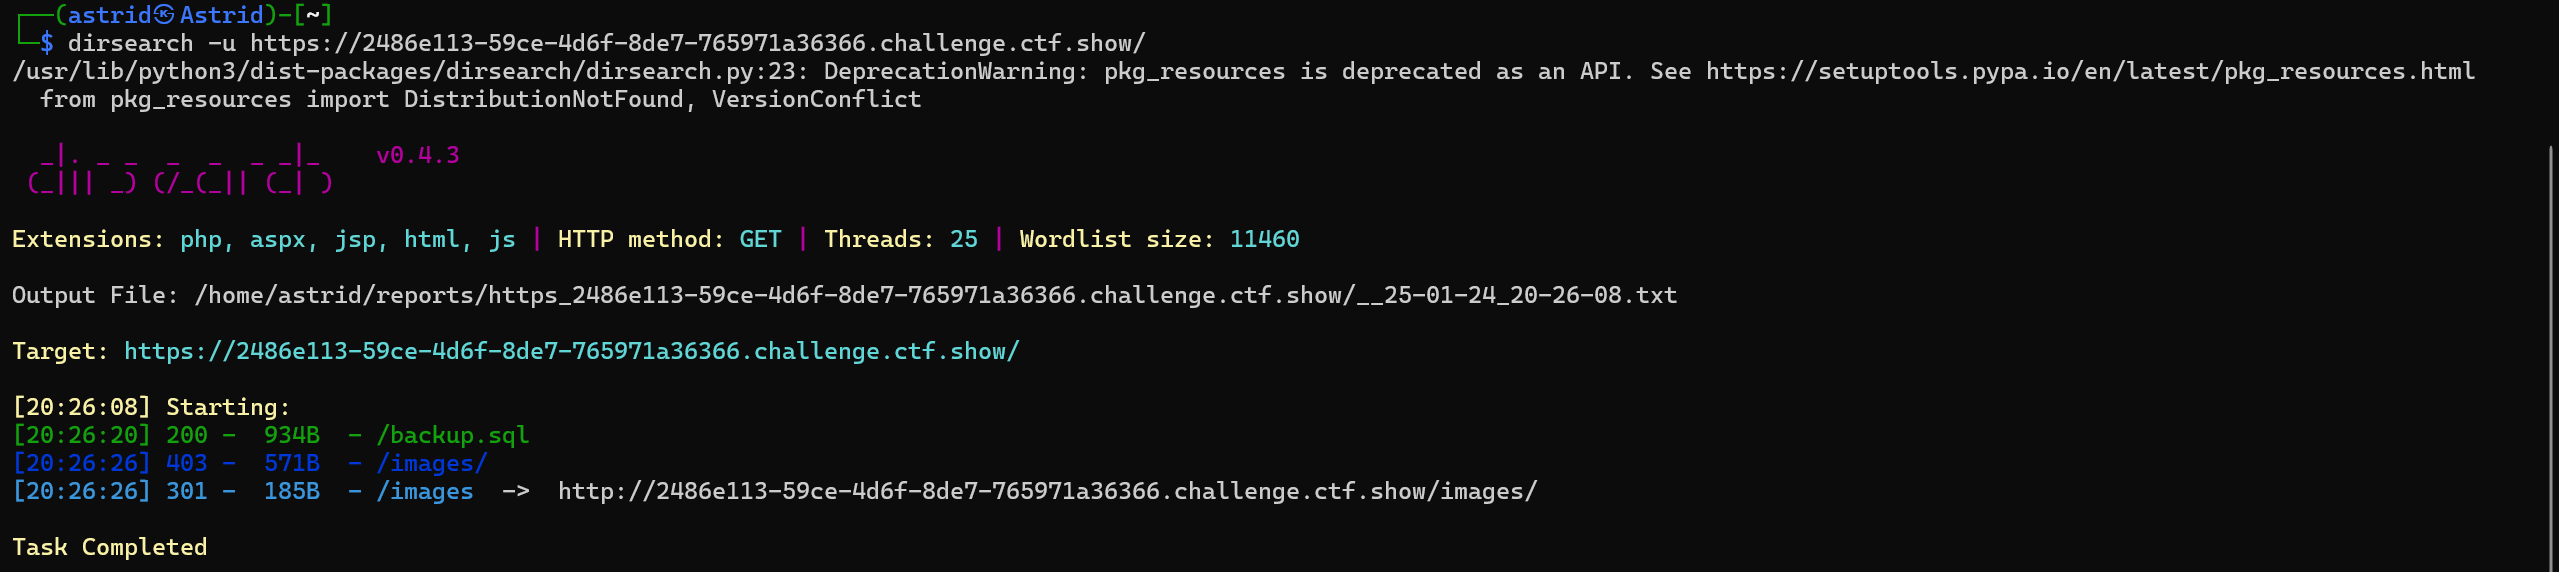Image resolution: width=2559 pixels, height=572 pixels.
Task: Click the dirsearch ASCII art logo
Action: click(x=180, y=170)
